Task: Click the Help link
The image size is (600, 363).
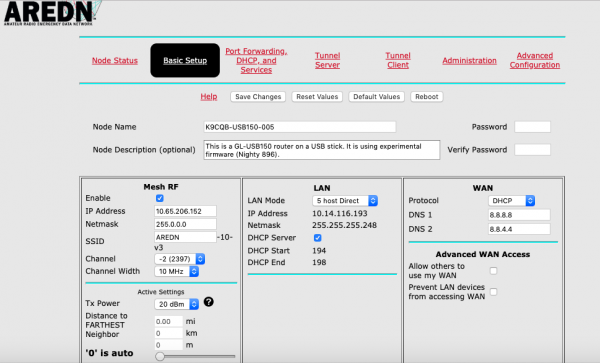Action: (x=209, y=96)
